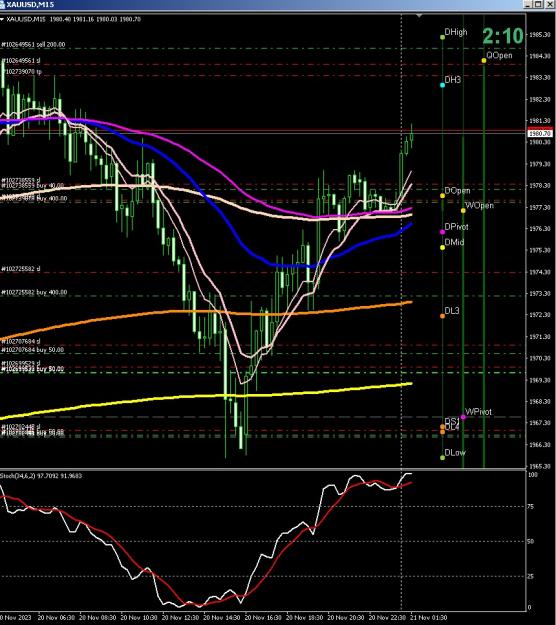Select the DHigh pivot label
The width and height of the screenshot is (556, 625).
[456, 32]
